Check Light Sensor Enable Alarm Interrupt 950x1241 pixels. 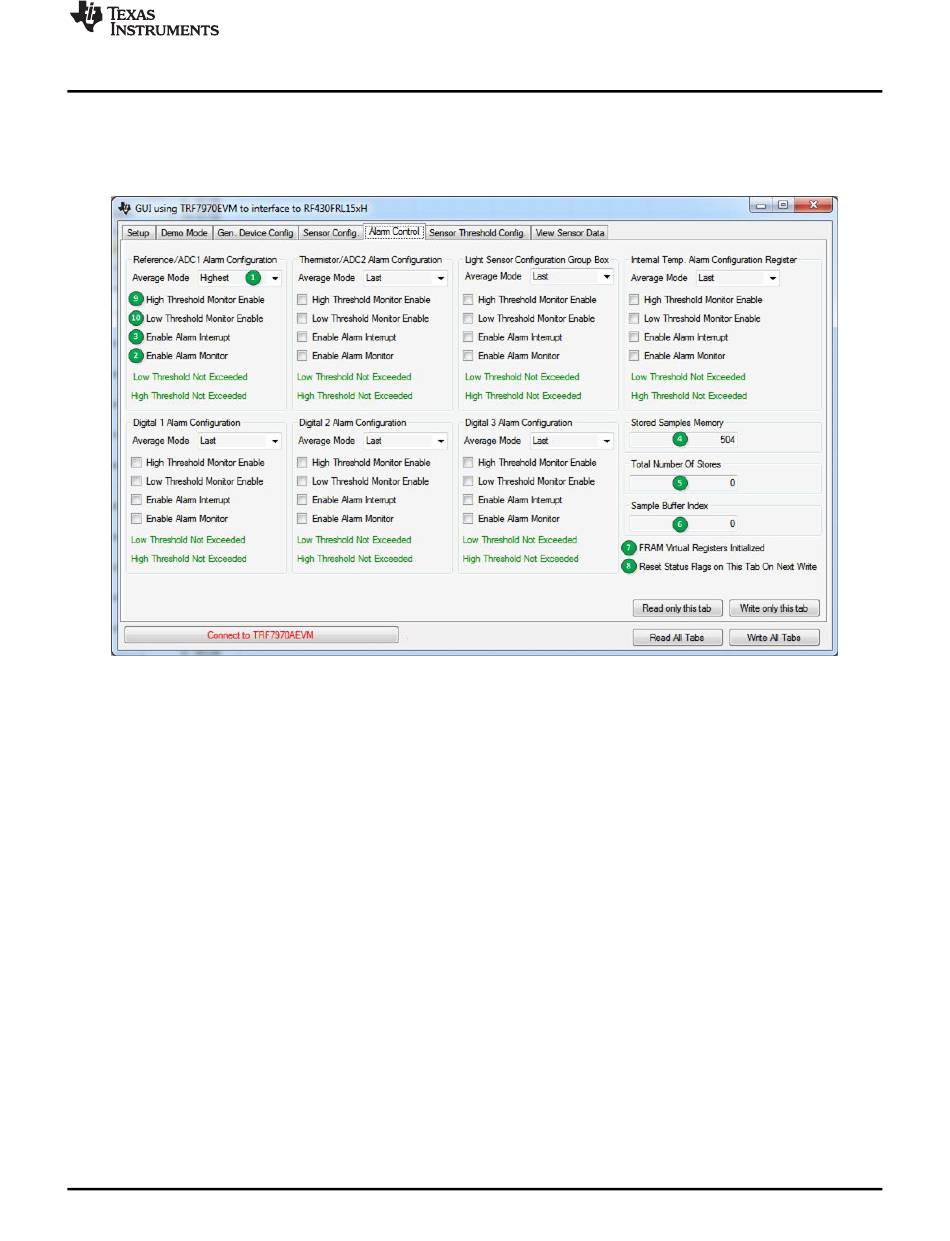click(469, 337)
